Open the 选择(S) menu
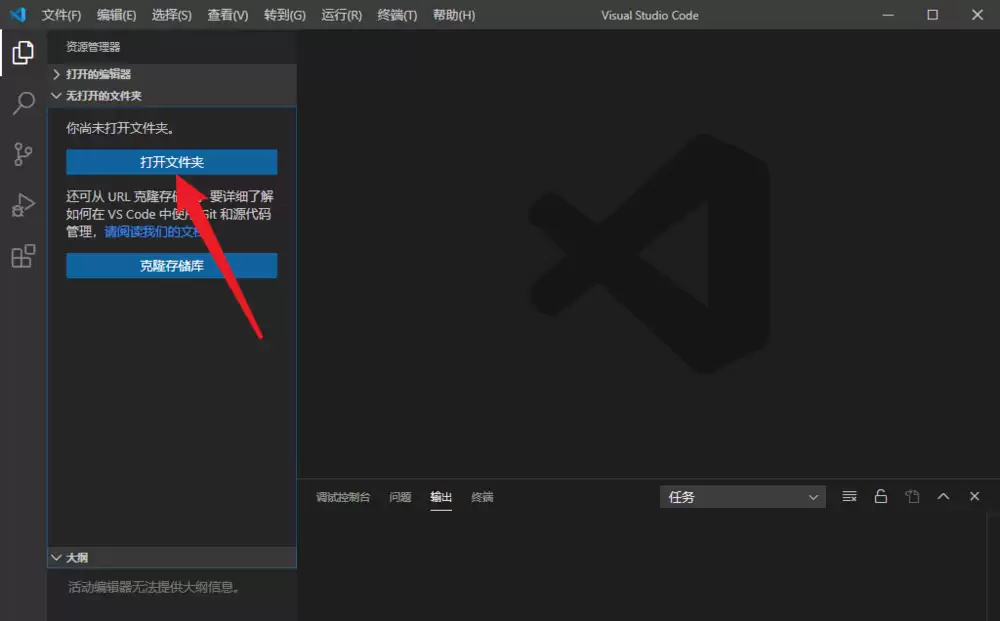 [x=171, y=15]
